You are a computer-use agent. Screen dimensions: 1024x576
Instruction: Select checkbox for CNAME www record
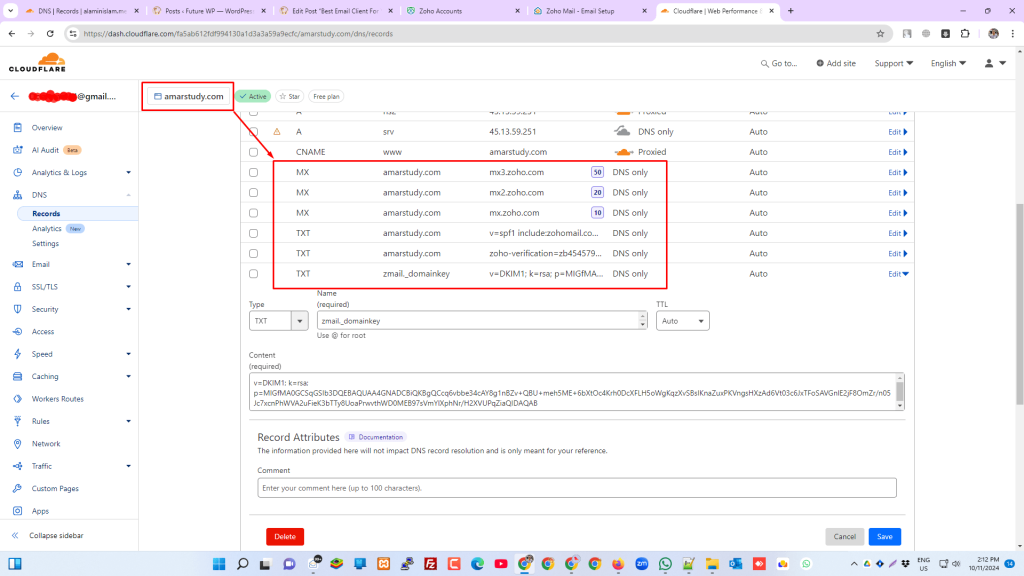pos(253,152)
